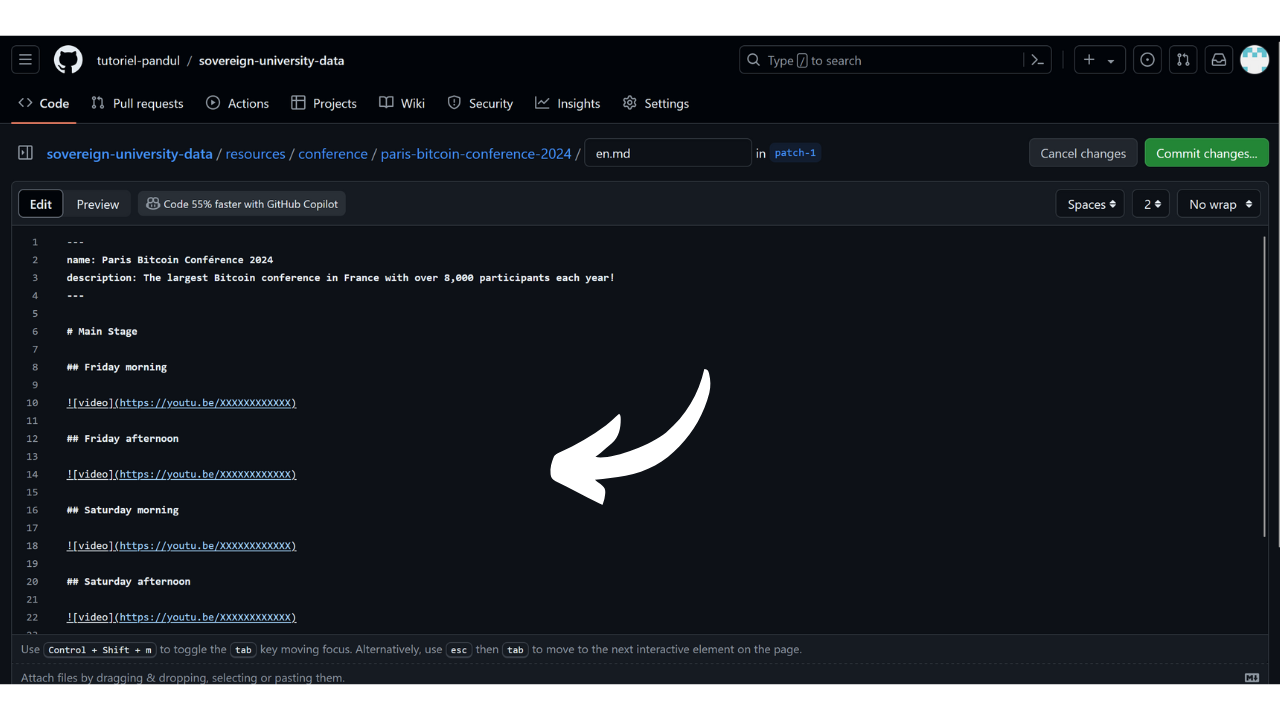Image resolution: width=1280 pixels, height=720 pixels.
Task: Click the video link on line 10
Action: 182,403
